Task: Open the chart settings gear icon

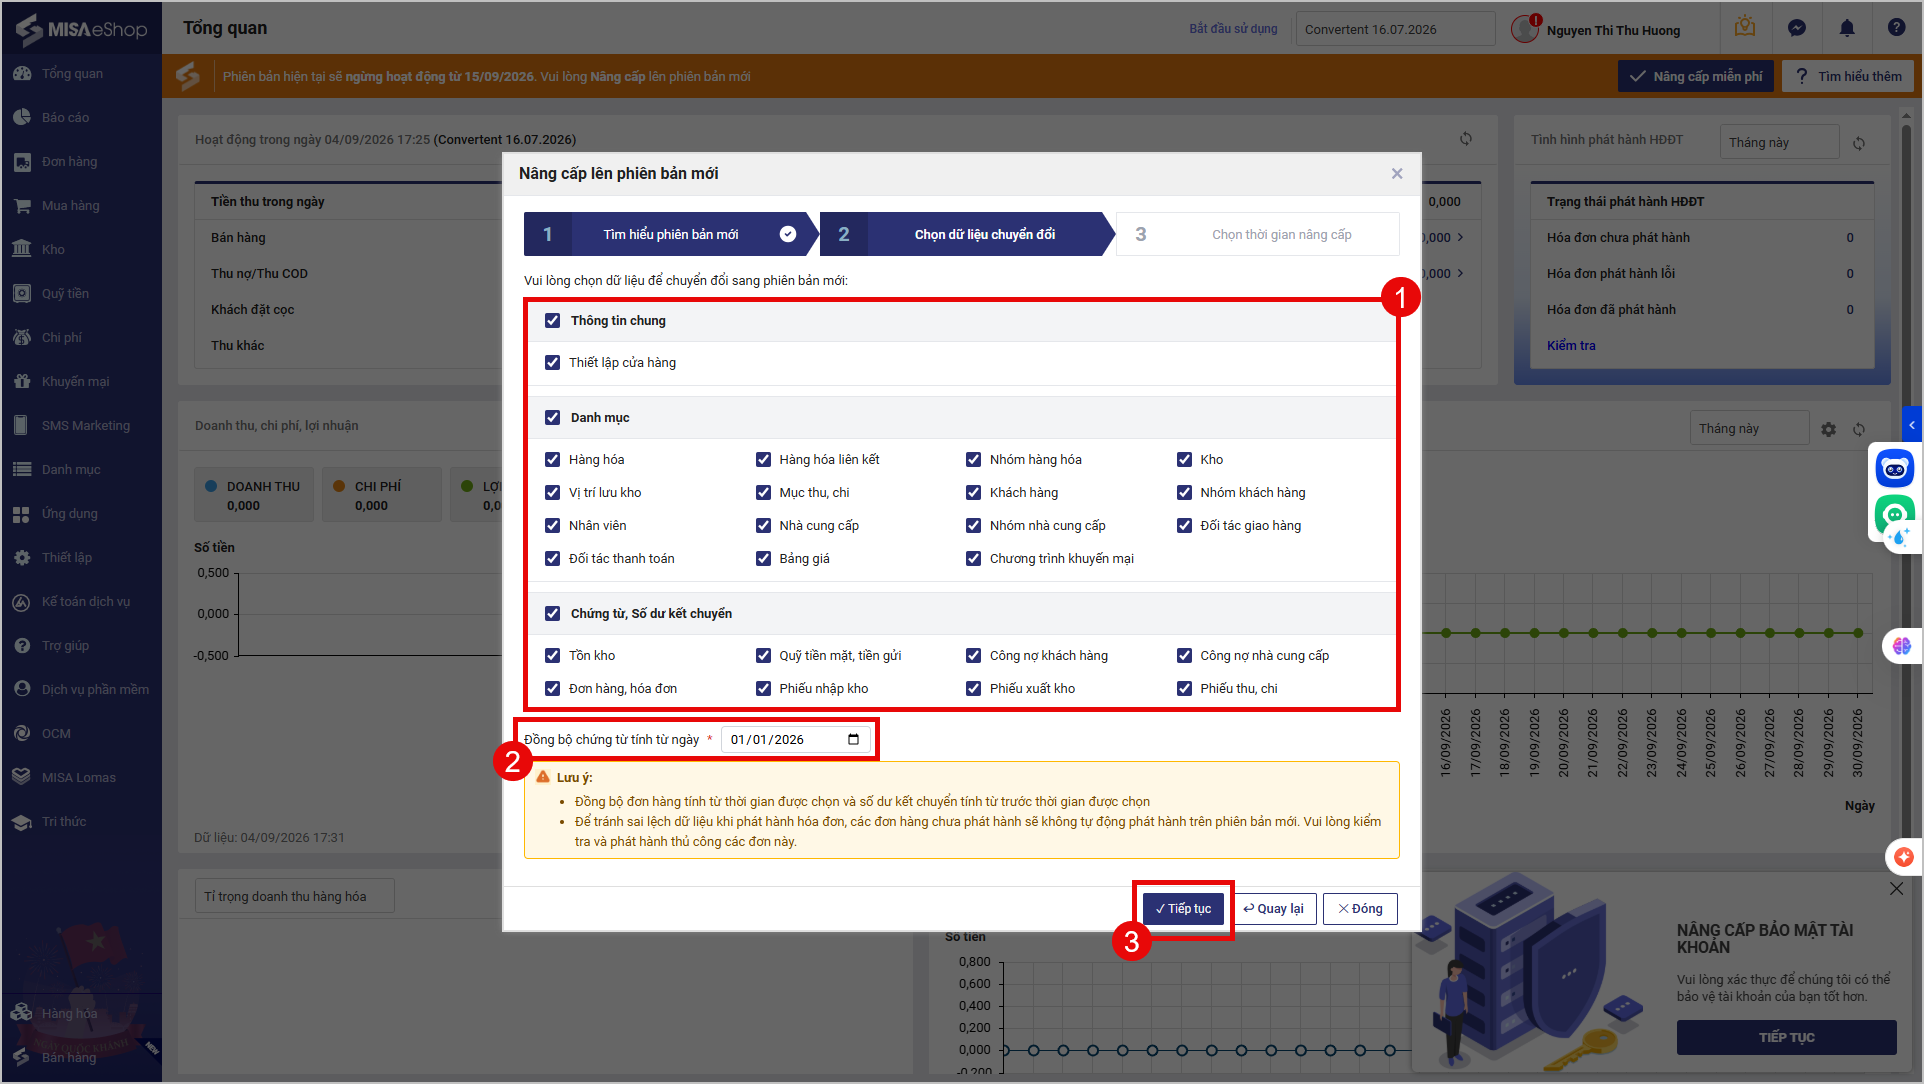Action: click(1828, 429)
